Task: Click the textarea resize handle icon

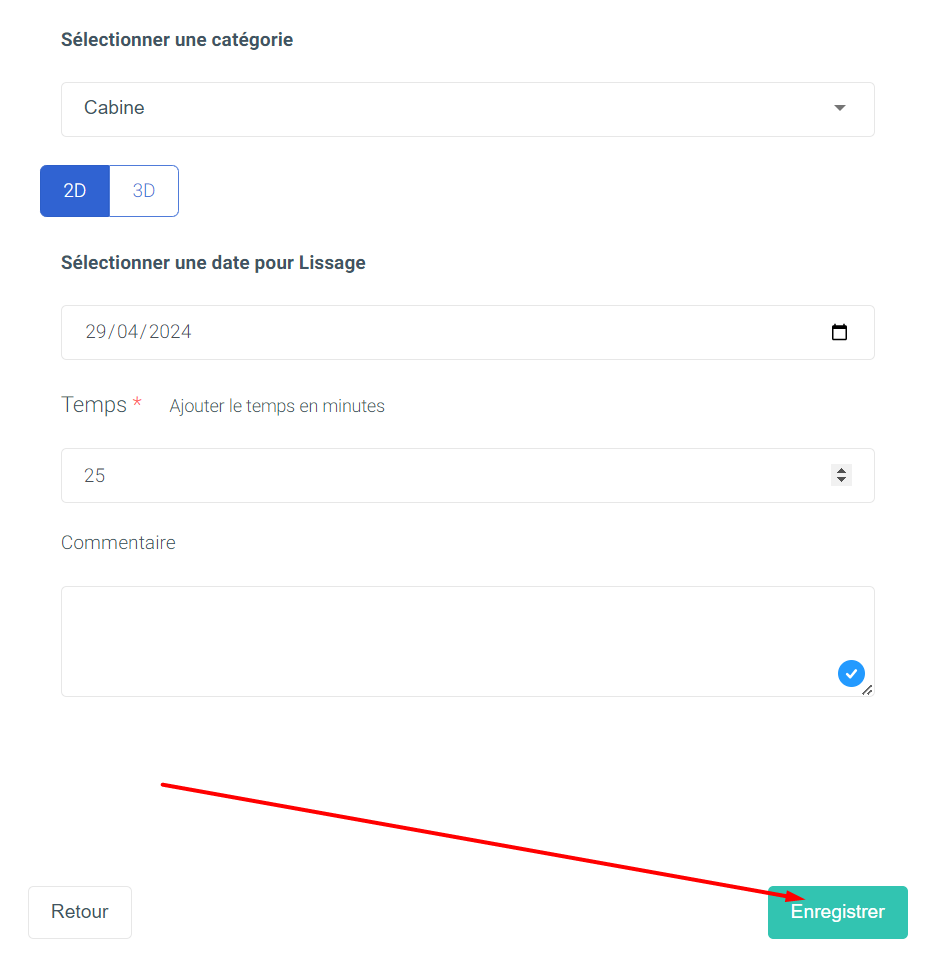Action: 867,690
